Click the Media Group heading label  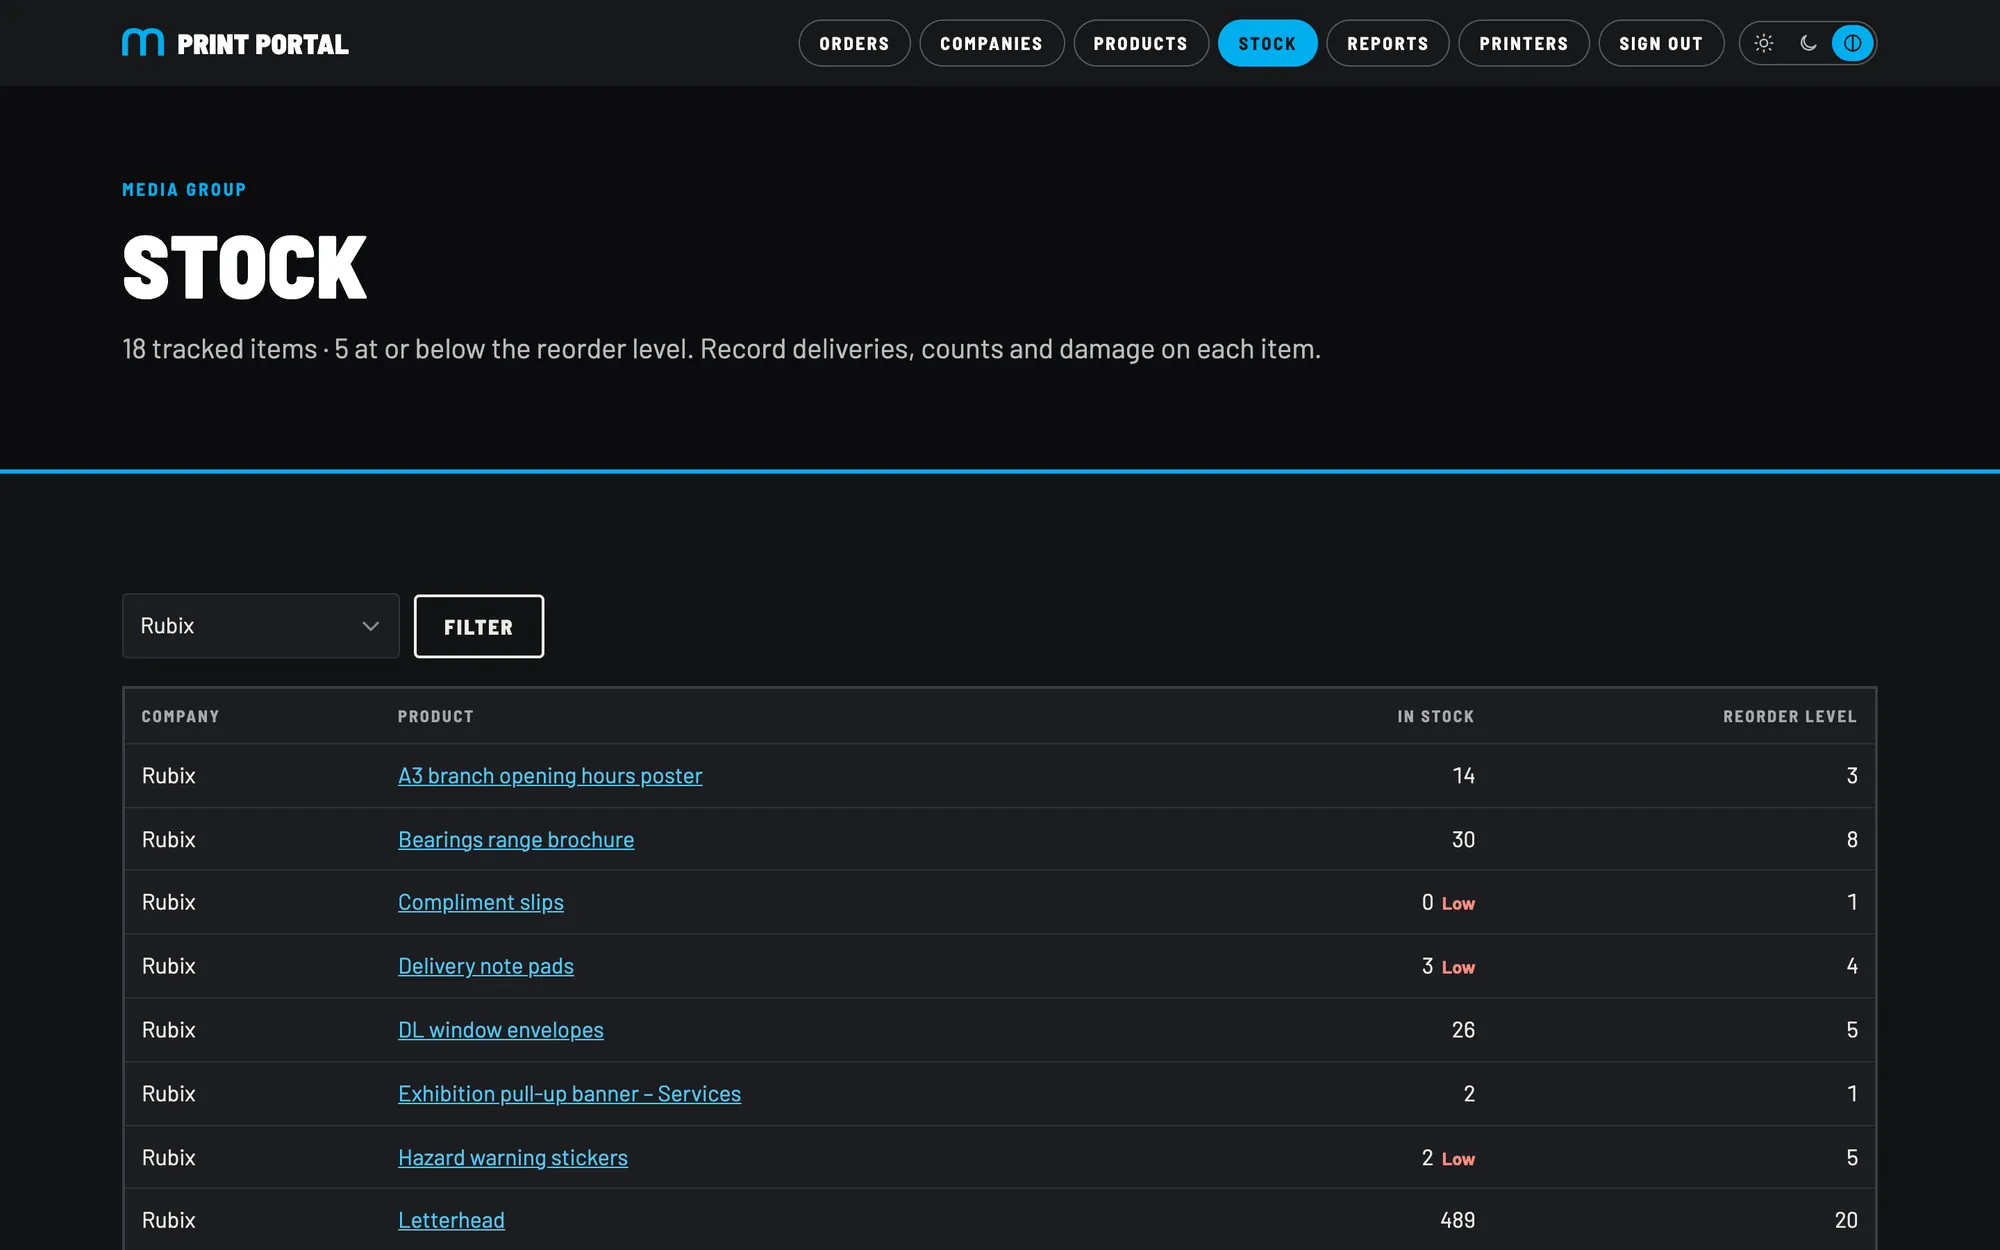point(184,190)
